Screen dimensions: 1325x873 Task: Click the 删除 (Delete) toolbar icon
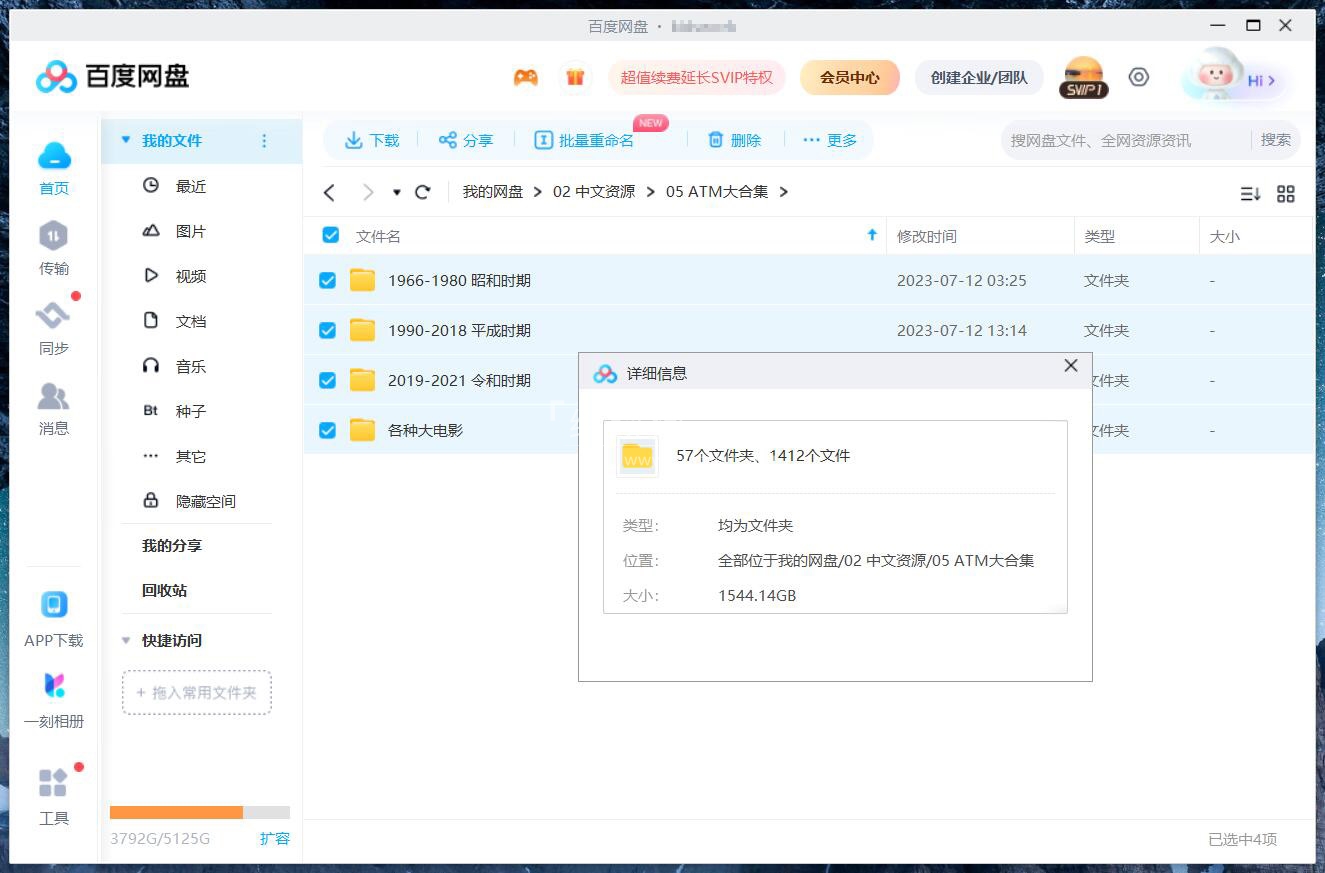point(735,140)
